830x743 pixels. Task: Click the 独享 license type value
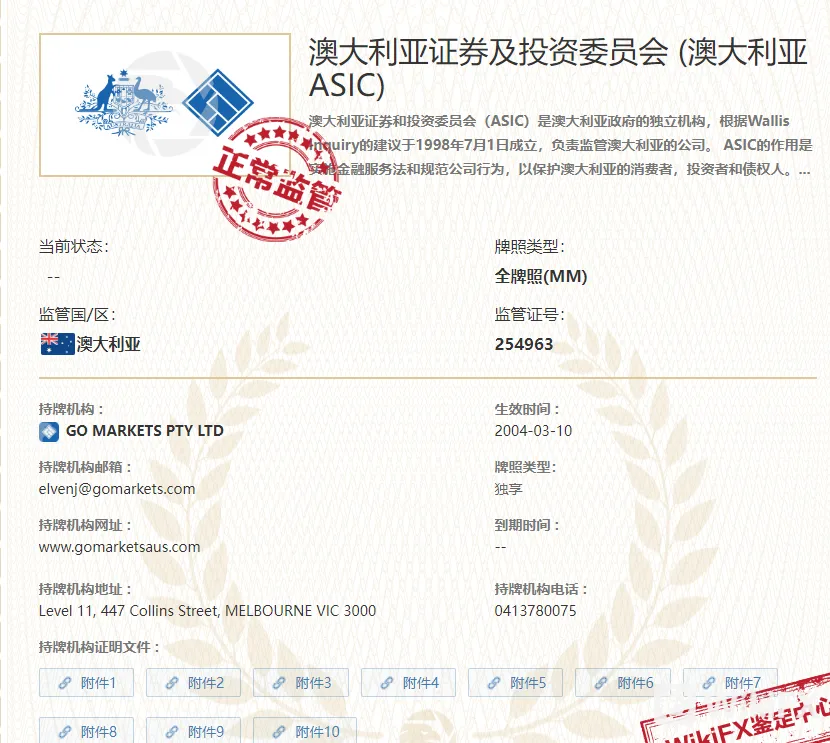509,489
